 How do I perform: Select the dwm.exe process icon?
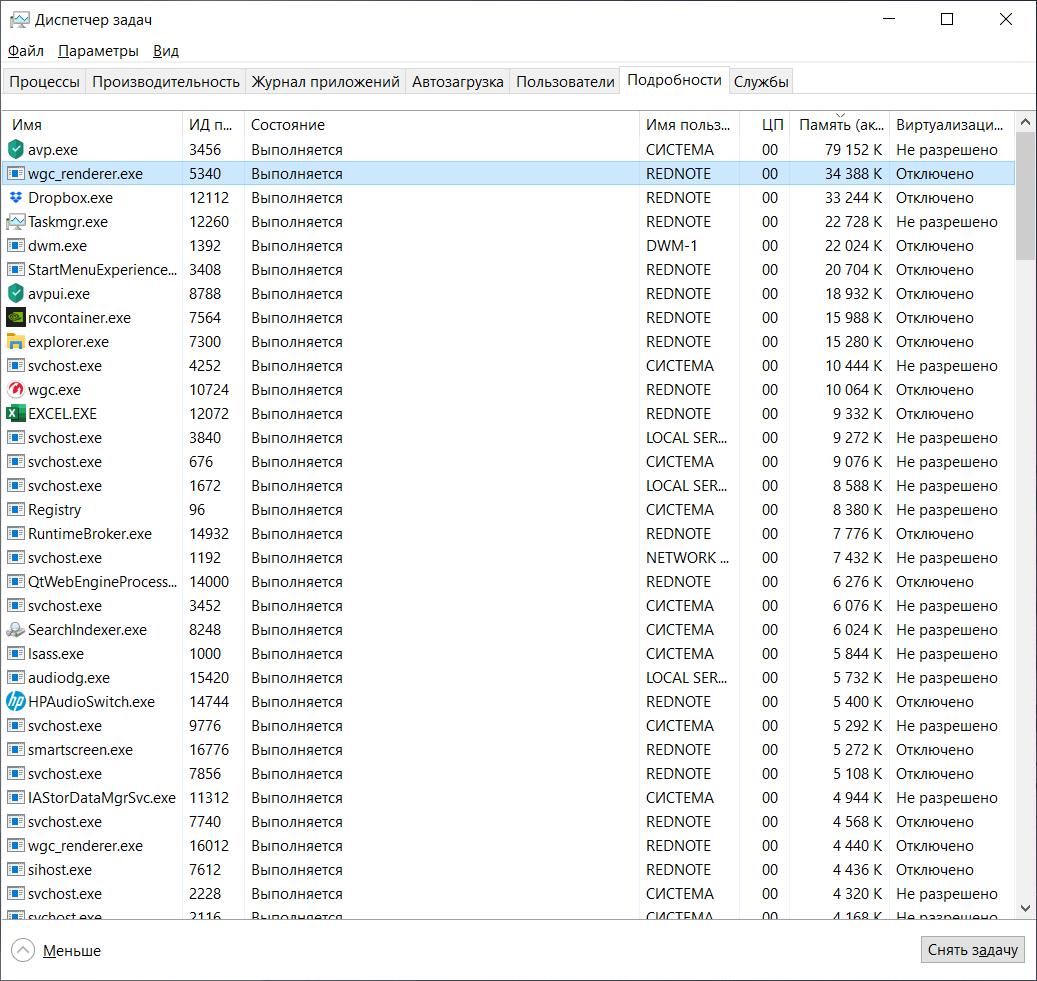tap(16, 245)
